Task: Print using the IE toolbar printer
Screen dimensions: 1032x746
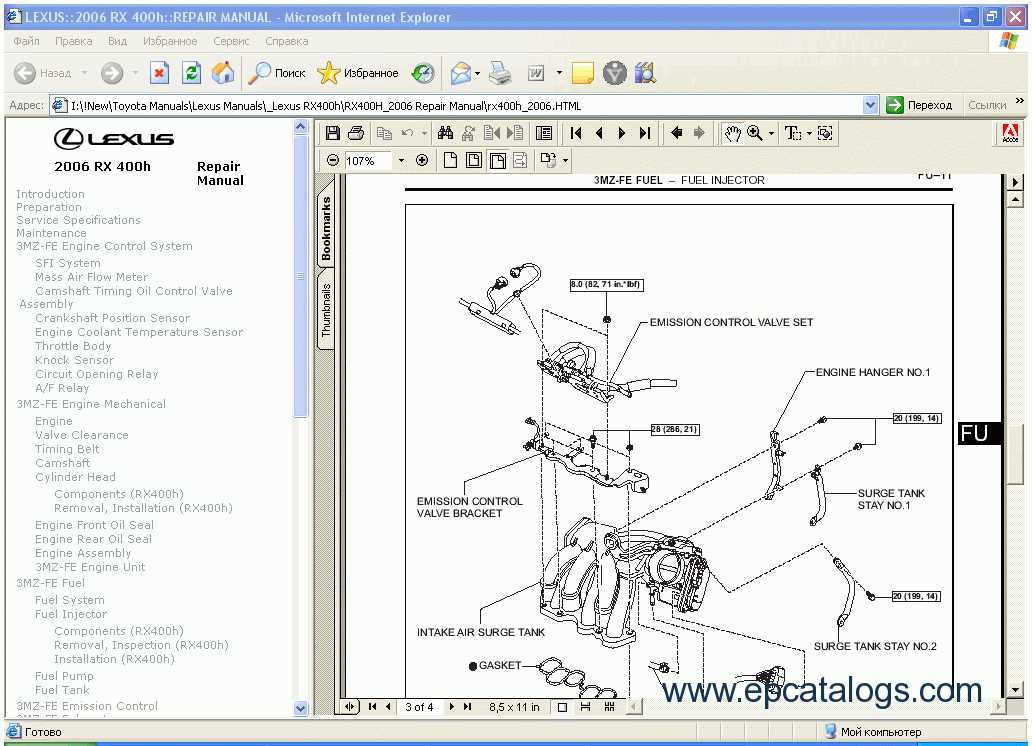Action: point(500,73)
